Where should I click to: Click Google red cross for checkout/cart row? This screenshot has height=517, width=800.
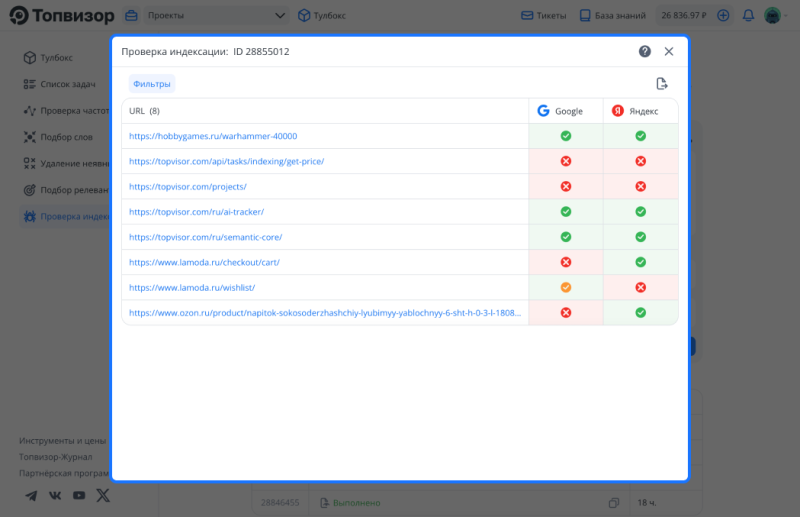pos(566,262)
